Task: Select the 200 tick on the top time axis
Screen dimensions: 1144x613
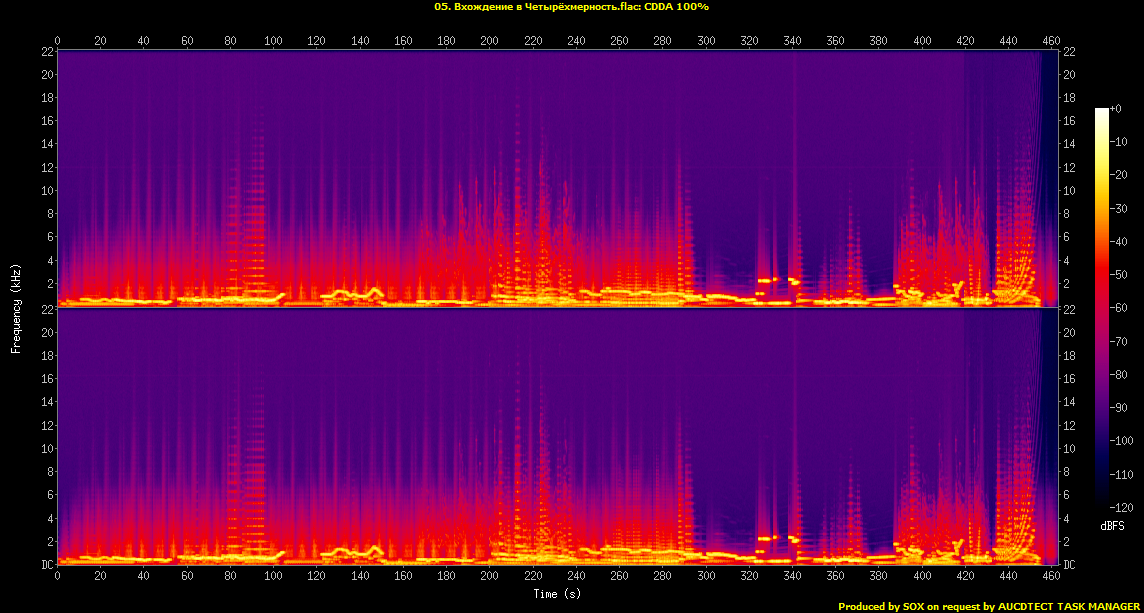Action: click(490, 40)
